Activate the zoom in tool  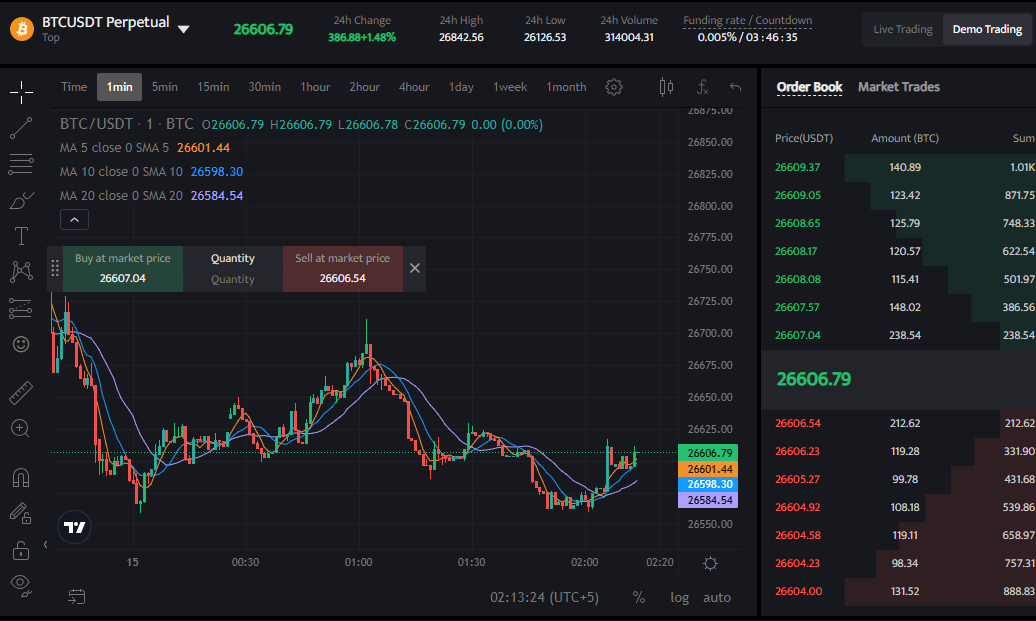20,429
